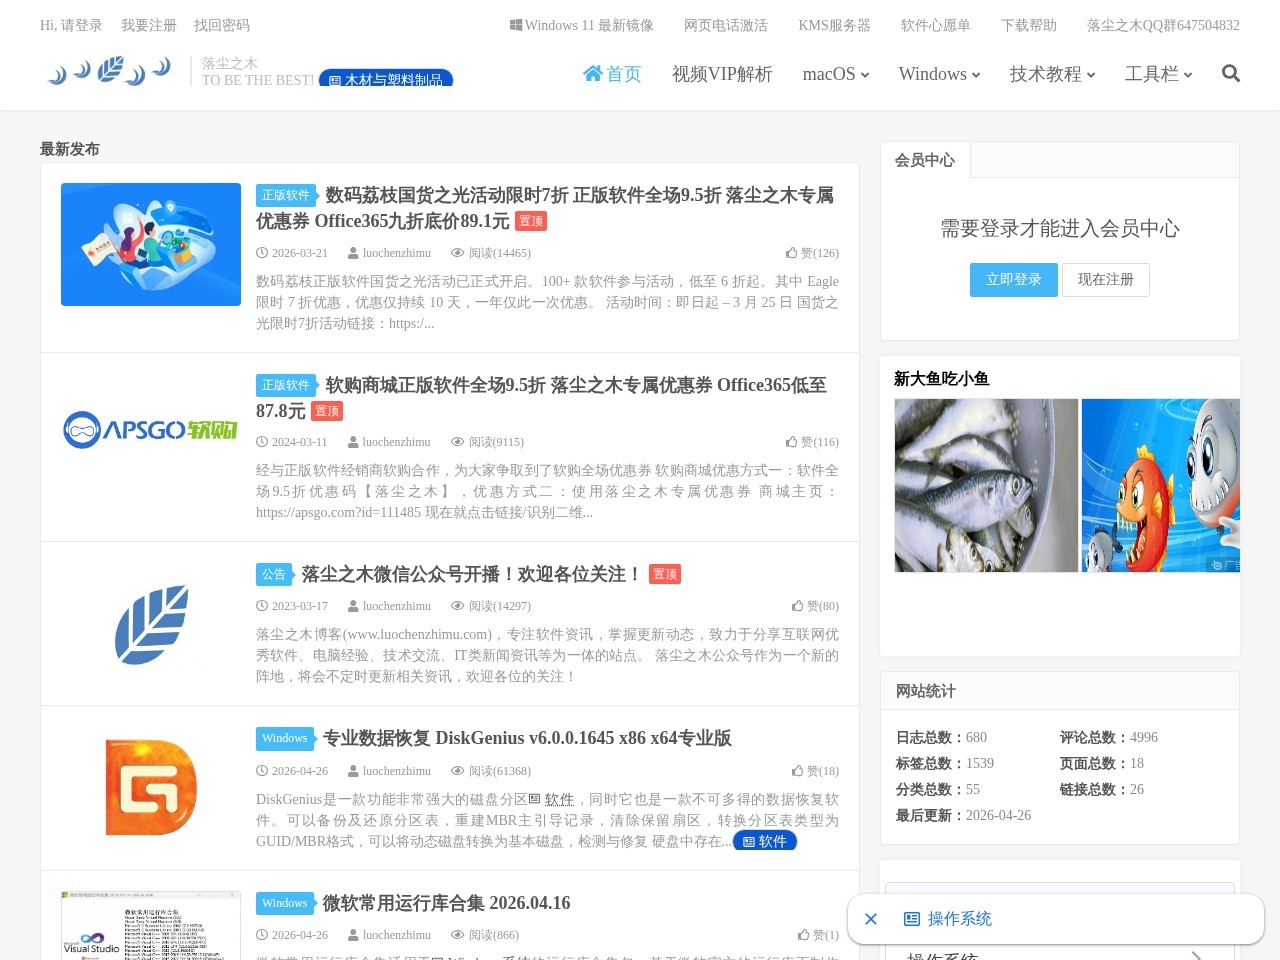Screen dimensions: 1280x960
Task: Open author luochenzhimu on the 微信公众号 post
Action: coord(390,606)
